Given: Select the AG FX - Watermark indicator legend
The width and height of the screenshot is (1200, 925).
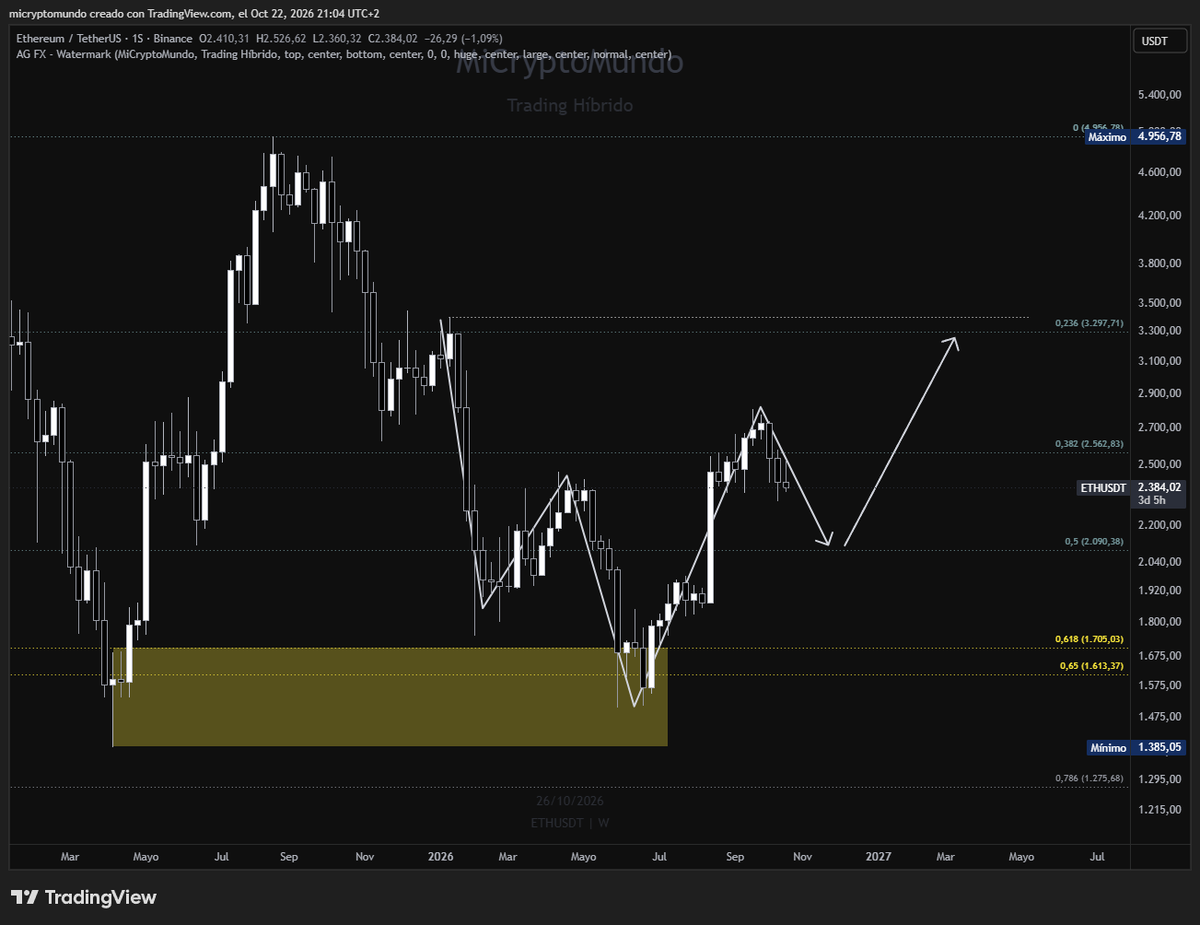Looking at the screenshot, I should pyautogui.click(x=343, y=54).
